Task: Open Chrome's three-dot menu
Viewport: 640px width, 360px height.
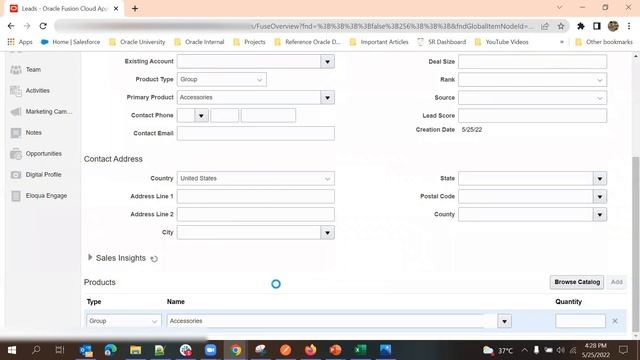Action: click(x=629, y=26)
